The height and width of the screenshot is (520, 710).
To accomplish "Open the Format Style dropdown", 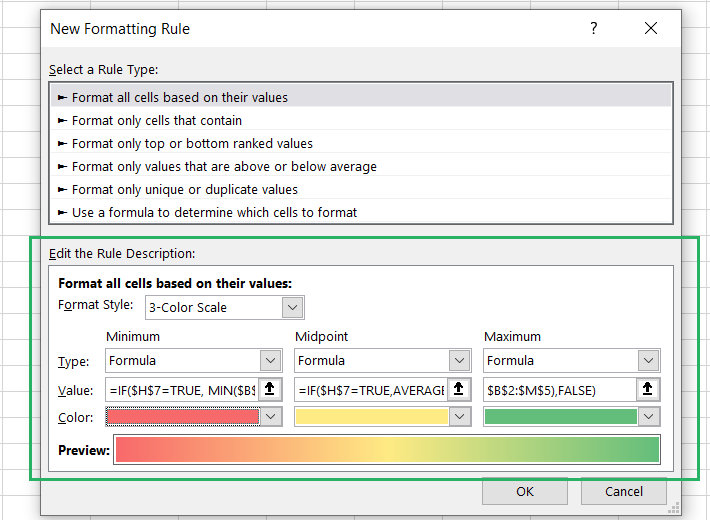I will [292, 307].
